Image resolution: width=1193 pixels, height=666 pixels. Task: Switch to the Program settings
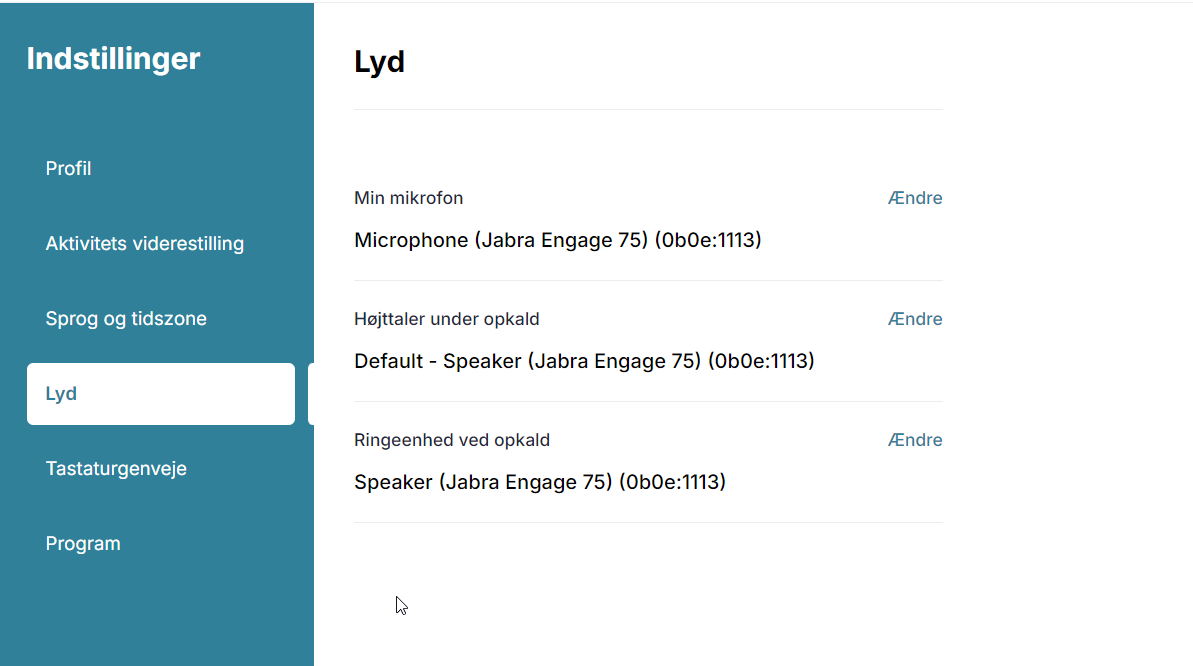coord(83,543)
